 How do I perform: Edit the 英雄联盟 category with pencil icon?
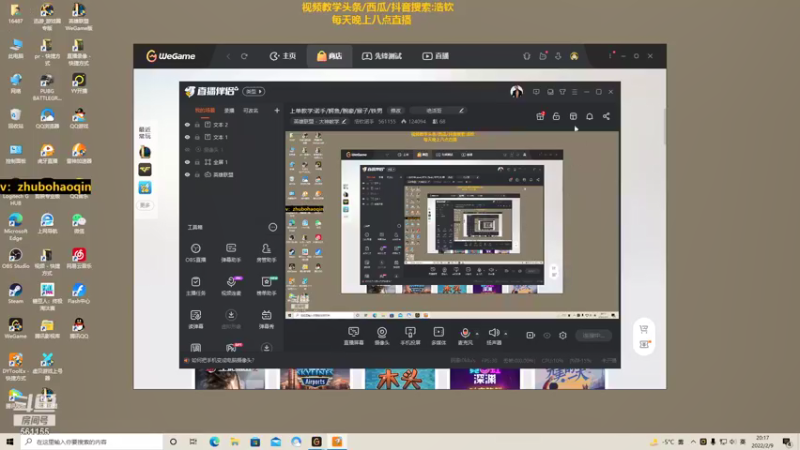pyautogui.click(x=344, y=122)
